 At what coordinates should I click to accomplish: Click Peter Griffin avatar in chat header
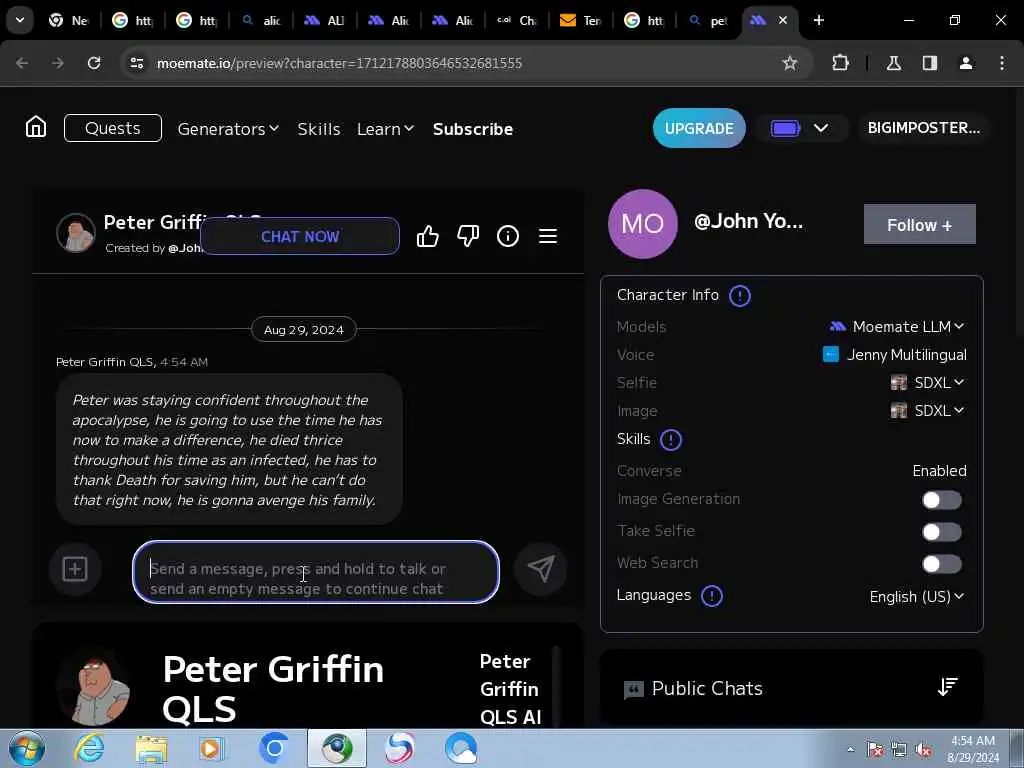click(x=76, y=232)
